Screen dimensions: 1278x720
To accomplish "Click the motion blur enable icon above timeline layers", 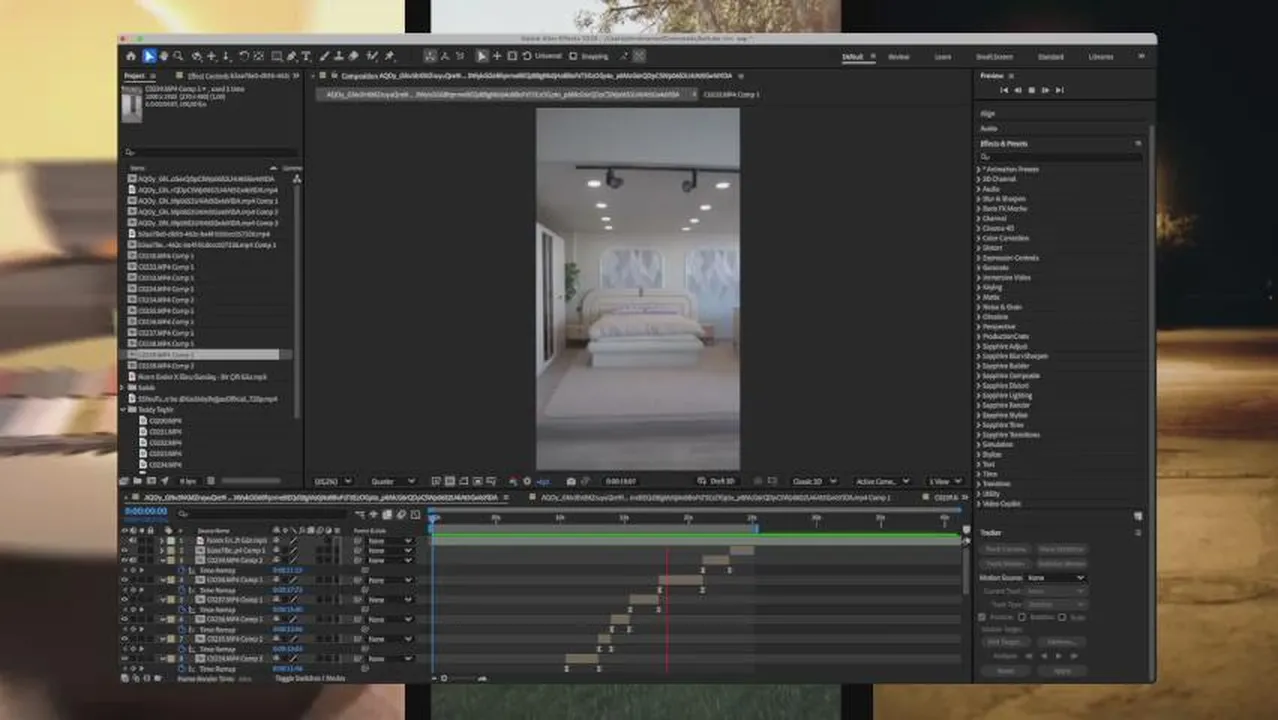I will 402,515.
